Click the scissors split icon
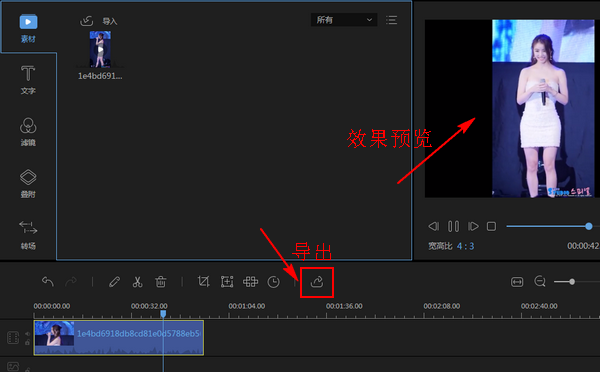 pos(137,282)
